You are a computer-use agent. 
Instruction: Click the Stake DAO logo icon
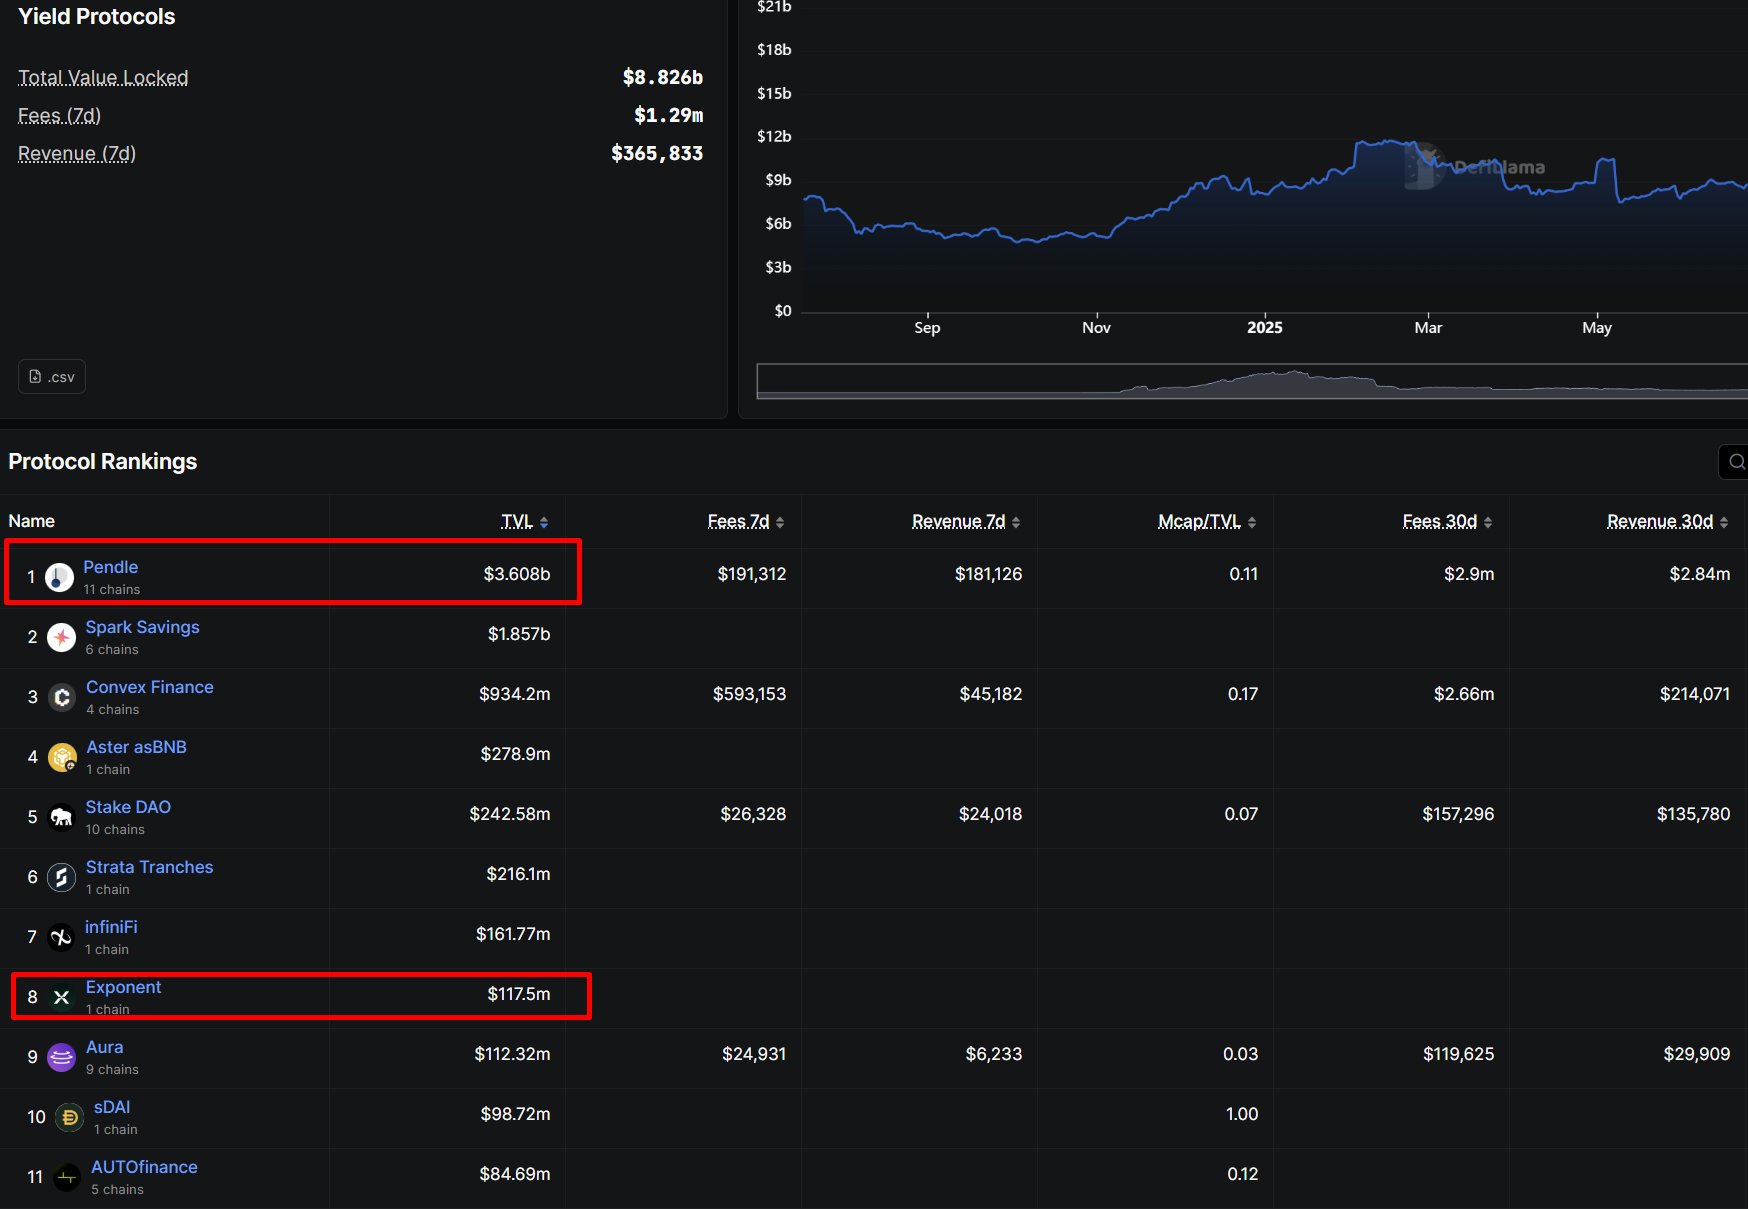[62, 817]
